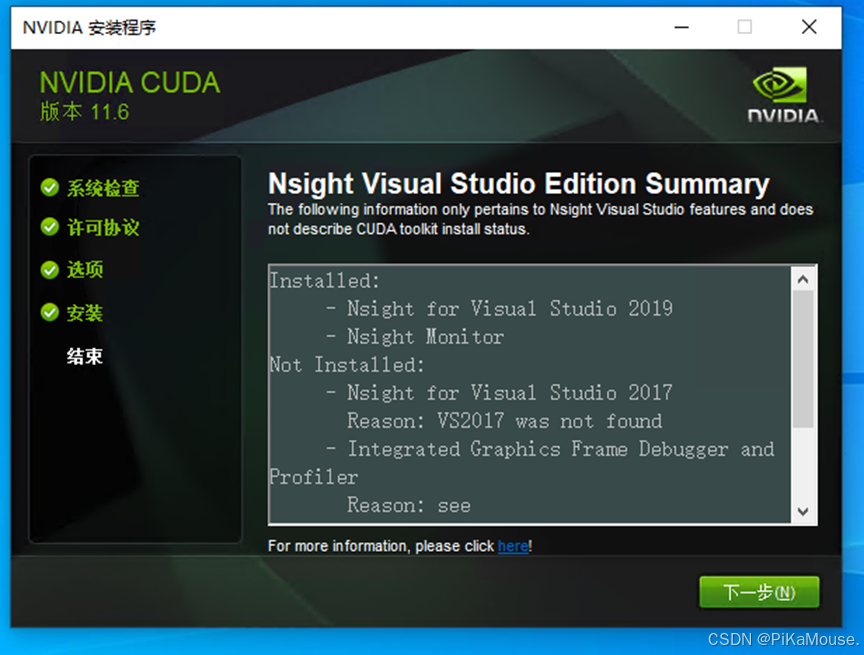Click scrollbar down arrow in summary box
Viewport: 864px width, 655px height.
[x=803, y=512]
